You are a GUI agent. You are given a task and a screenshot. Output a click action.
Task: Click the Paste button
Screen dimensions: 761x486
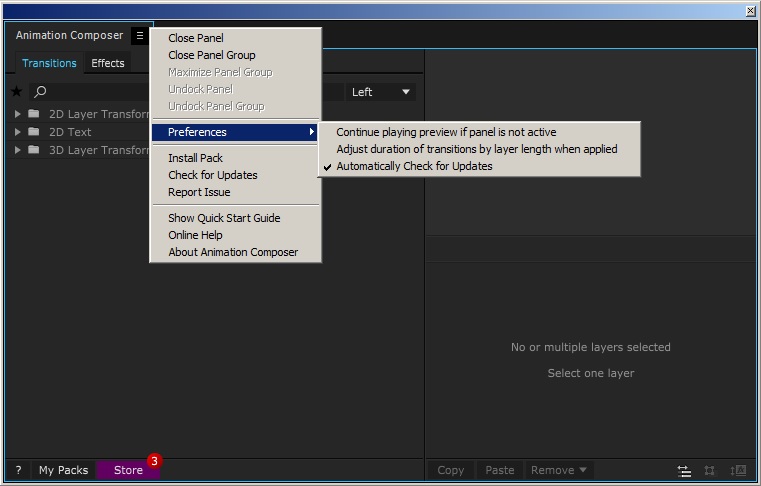pos(500,470)
